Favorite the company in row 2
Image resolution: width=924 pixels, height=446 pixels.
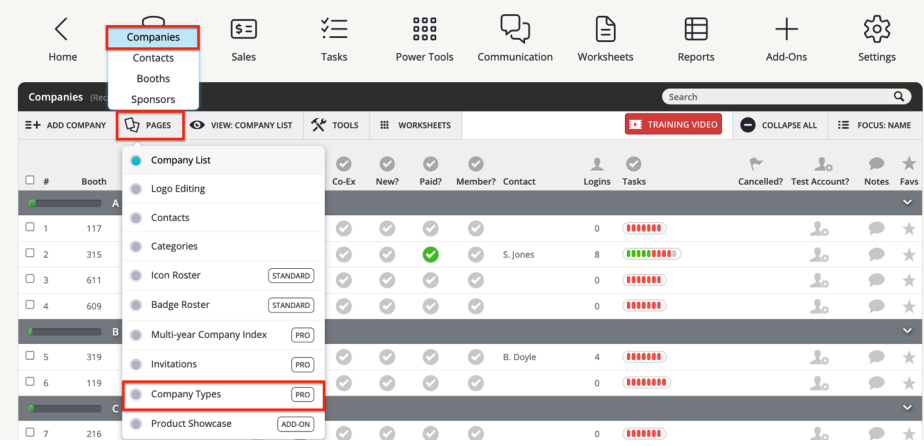click(909, 255)
